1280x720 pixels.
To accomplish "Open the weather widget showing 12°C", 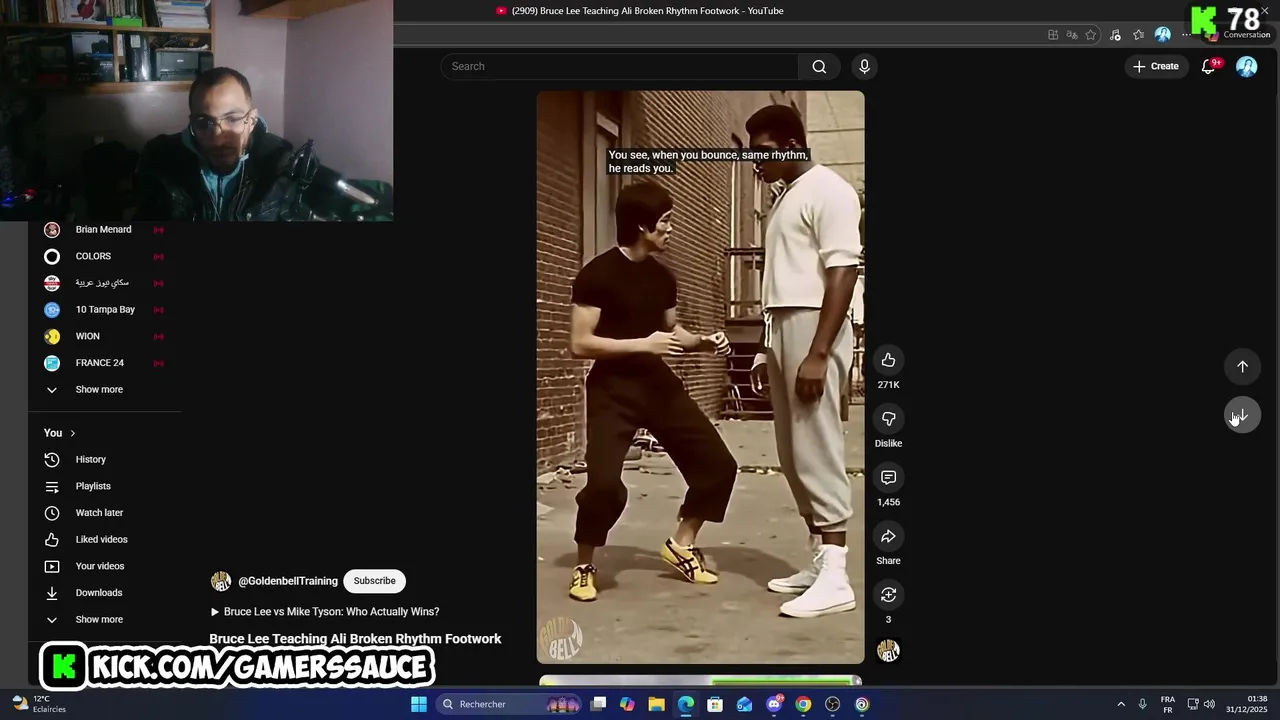I will [x=38, y=704].
